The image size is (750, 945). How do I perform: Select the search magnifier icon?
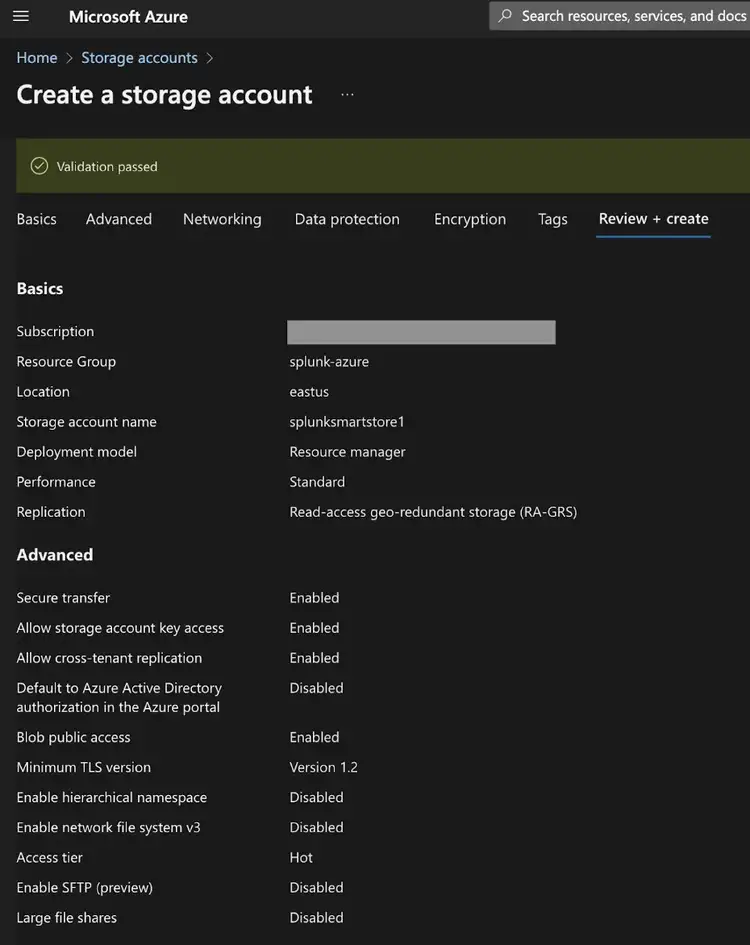click(x=505, y=15)
